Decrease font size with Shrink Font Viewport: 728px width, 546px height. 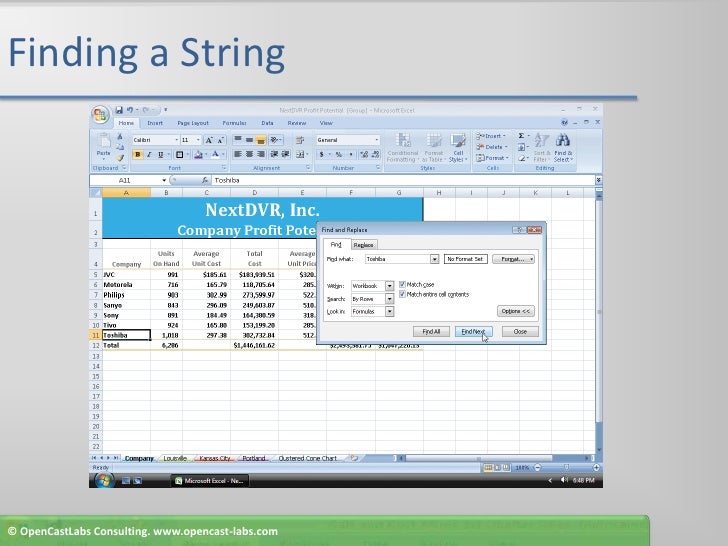(221, 140)
